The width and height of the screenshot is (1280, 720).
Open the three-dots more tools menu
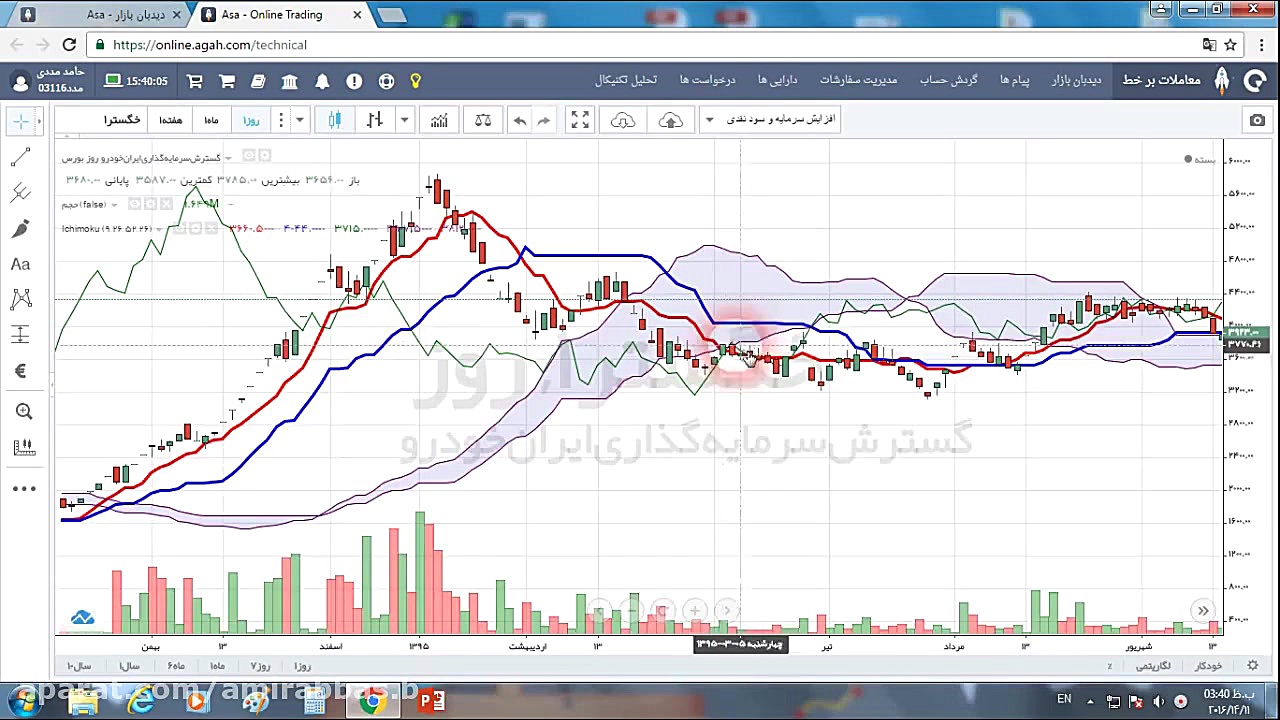[x=24, y=489]
